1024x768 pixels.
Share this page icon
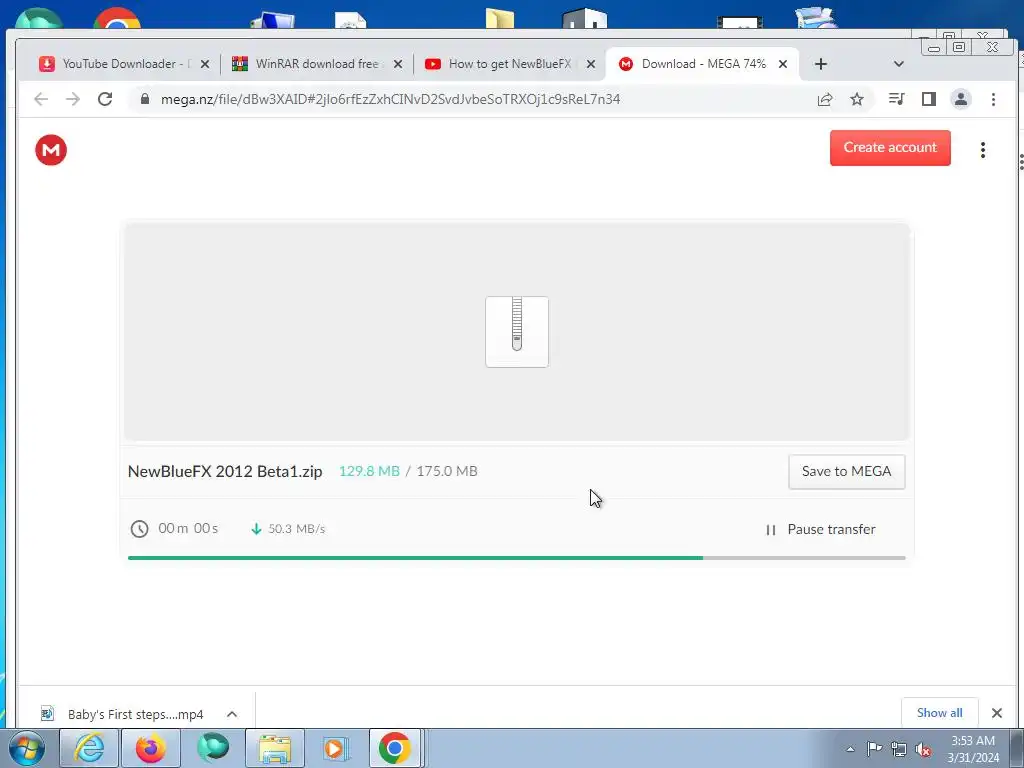click(x=825, y=99)
